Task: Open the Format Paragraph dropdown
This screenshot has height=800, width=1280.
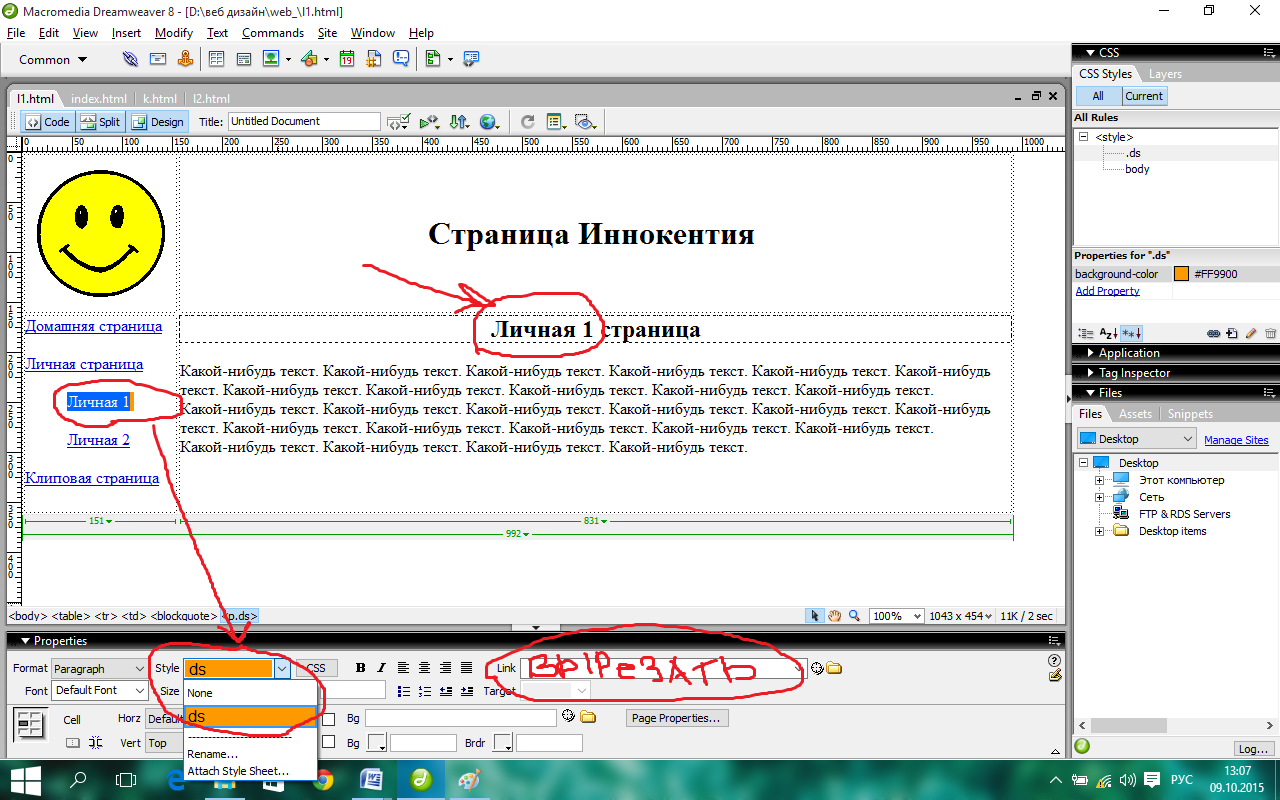Action: [99, 668]
